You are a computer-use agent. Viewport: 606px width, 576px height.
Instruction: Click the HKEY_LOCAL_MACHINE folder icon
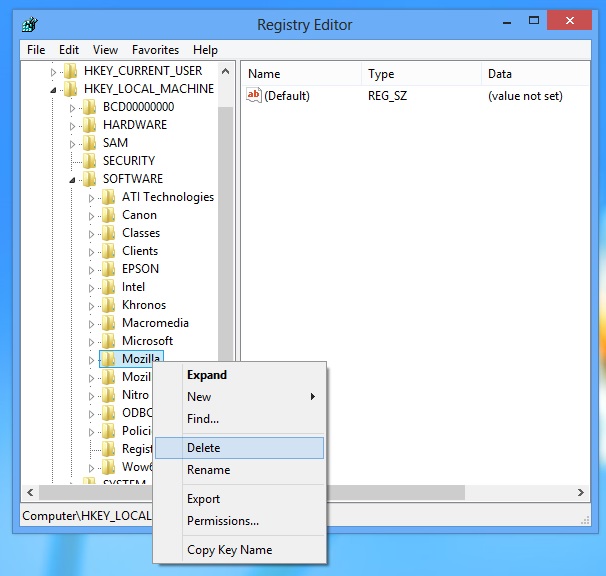pos(70,89)
